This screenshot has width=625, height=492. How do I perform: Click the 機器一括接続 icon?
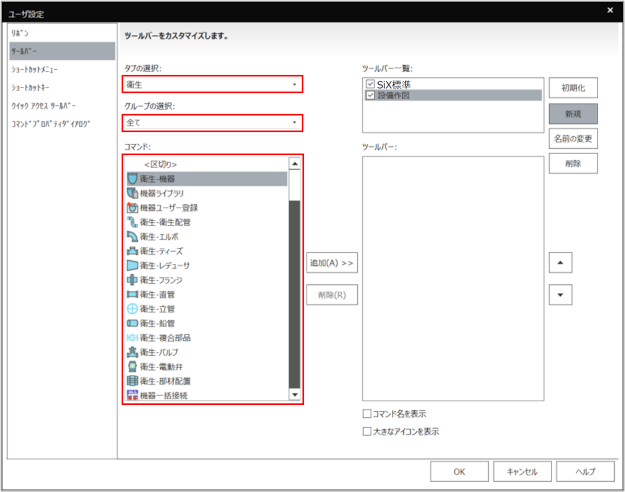click(132, 396)
